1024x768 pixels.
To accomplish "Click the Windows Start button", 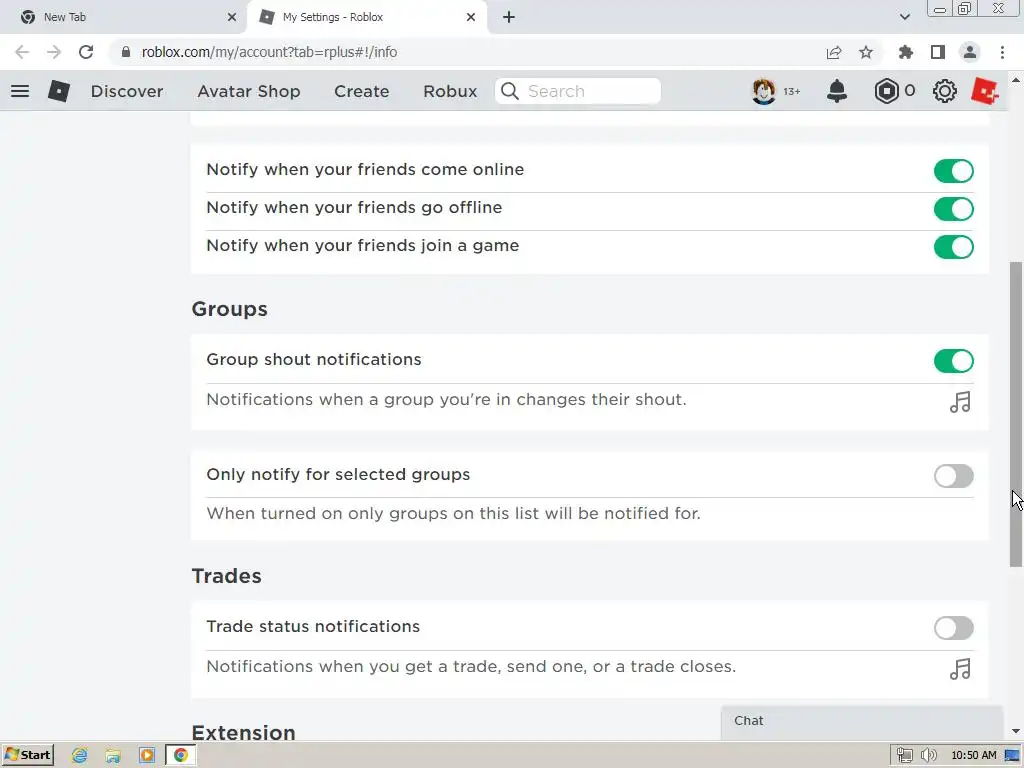I will coord(27,756).
